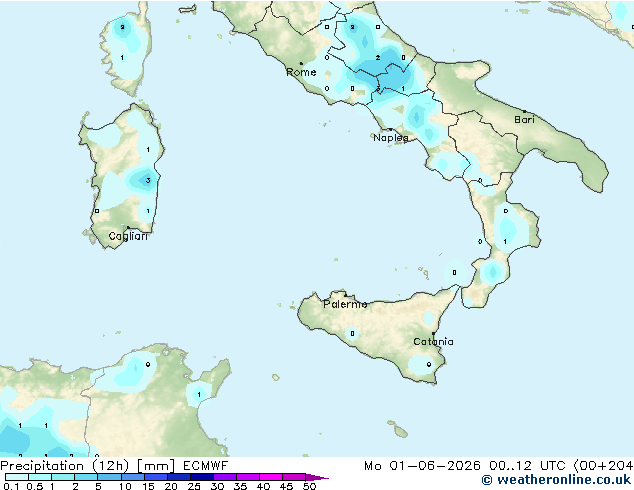Select legend swatch between 30 and 35
Viewport: 634px width, 490px height.
tap(224, 477)
